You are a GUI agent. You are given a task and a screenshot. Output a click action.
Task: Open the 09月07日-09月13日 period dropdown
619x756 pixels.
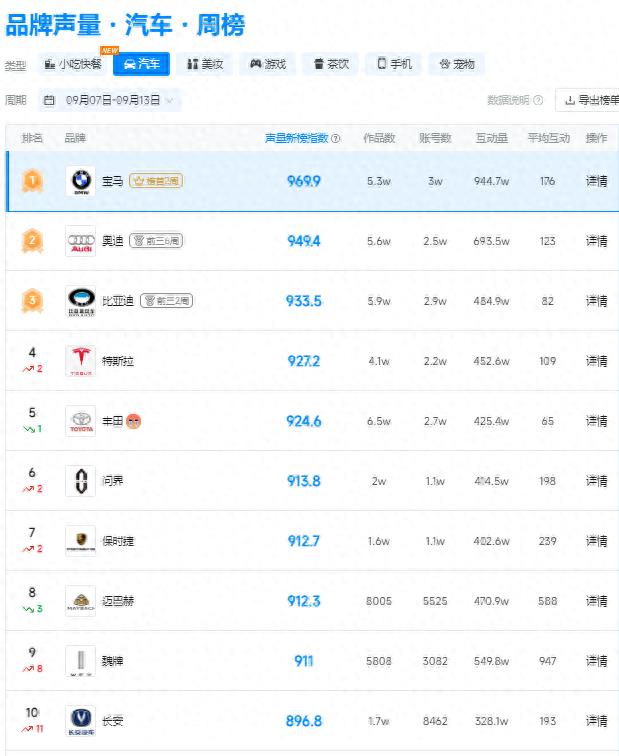click(x=109, y=100)
